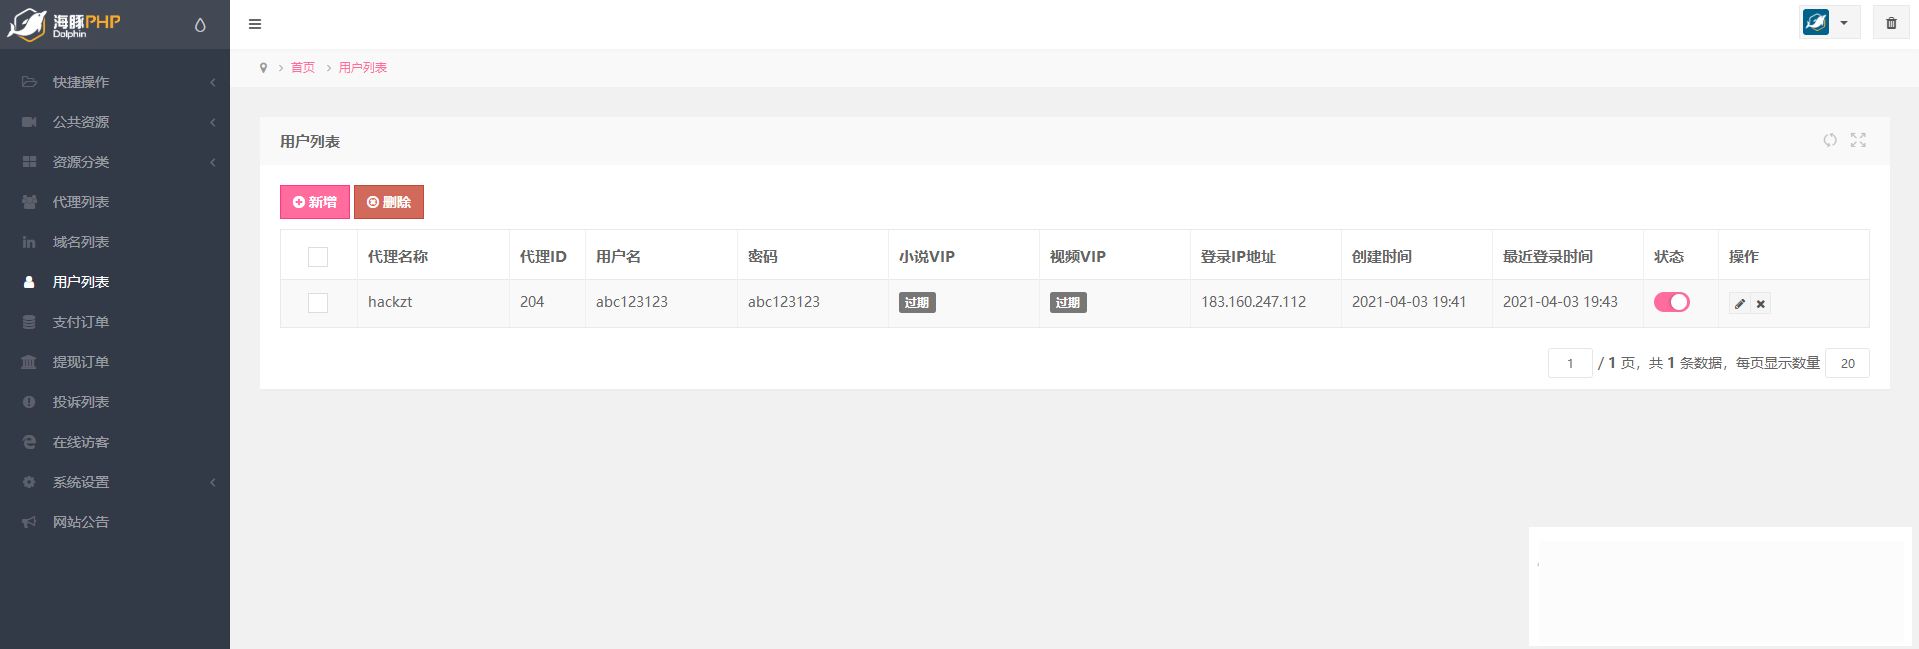Image resolution: width=1919 pixels, height=649 pixels.
Task: Toggle the status switch for user abc123123
Action: (1671, 302)
